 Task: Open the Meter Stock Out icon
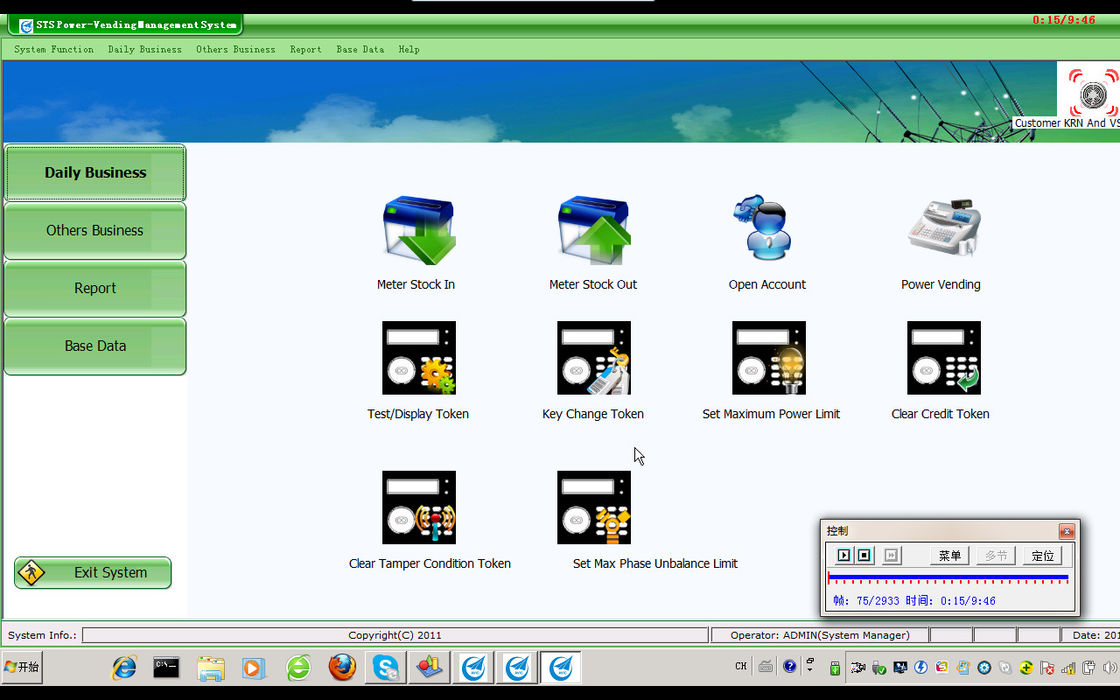pyautogui.click(x=593, y=231)
